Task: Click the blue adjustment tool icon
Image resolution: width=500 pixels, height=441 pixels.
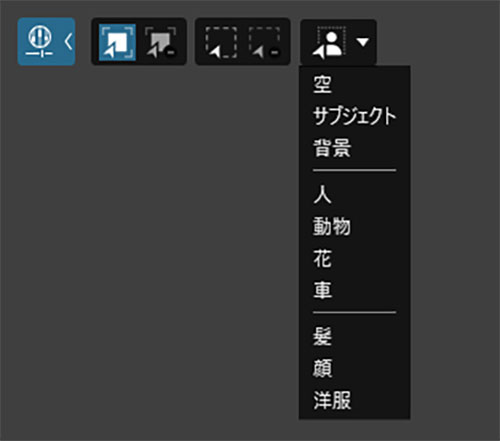Action: 40,42
